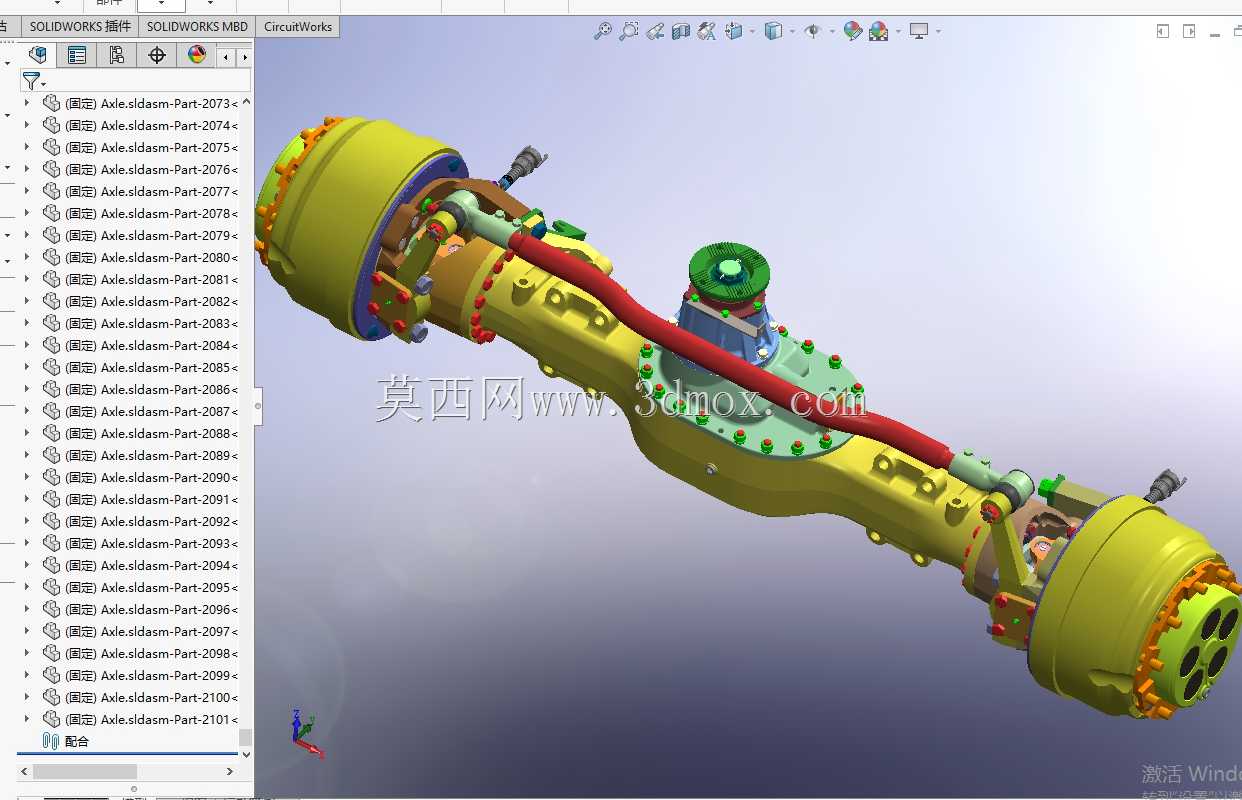1242x800 pixels.
Task: Expand Axle.sldasm-Part-2076 tree node
Action: point(27,169)
